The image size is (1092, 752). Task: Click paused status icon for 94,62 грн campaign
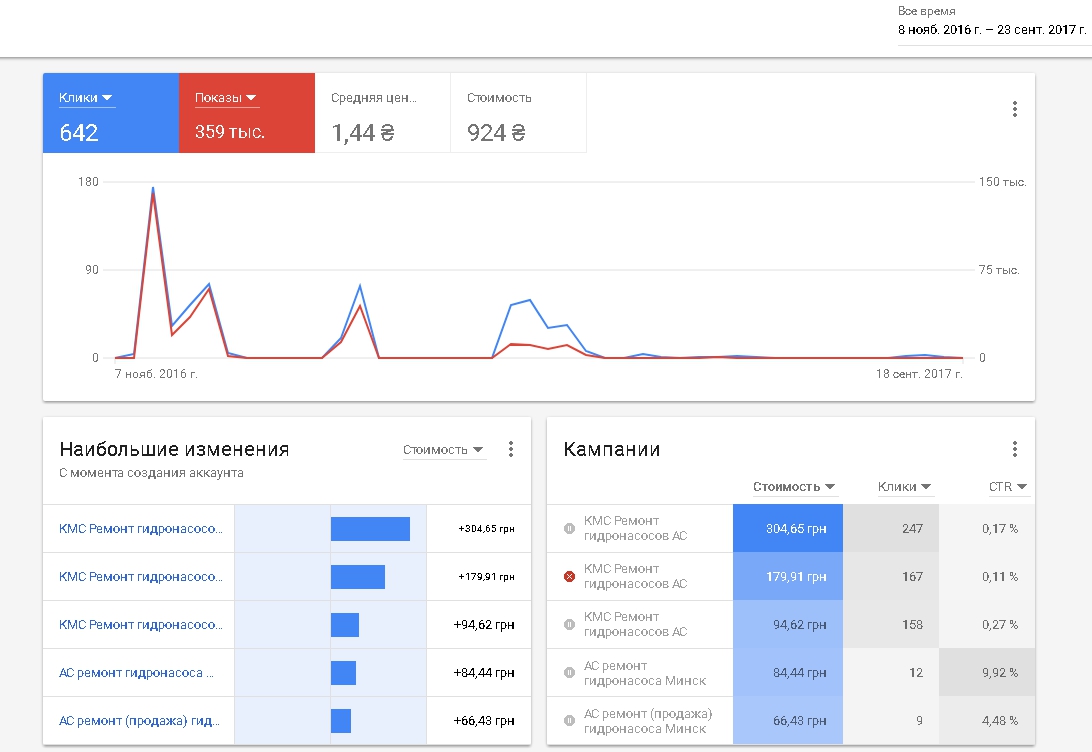coord(569,625)
